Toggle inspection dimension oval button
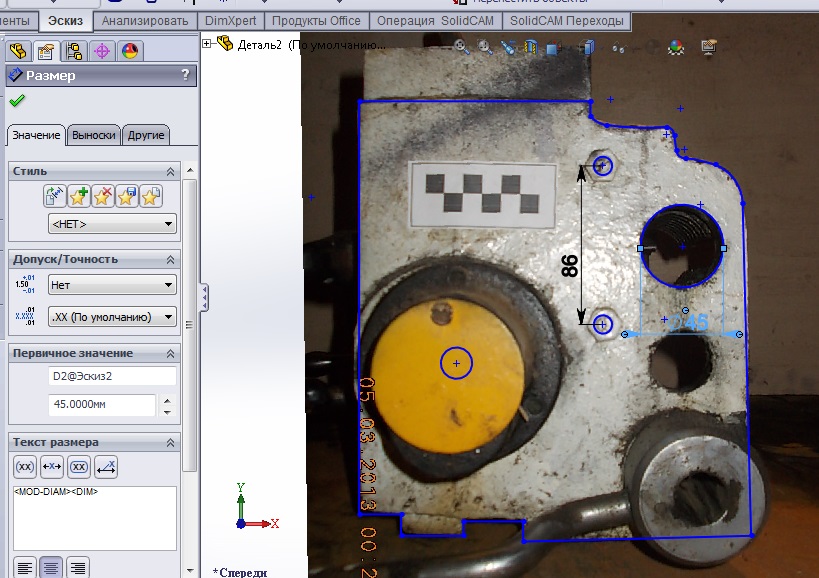Image resolution: width=819 pixels, height=578 pixels. pyautogui.click(x=79, y=466)
